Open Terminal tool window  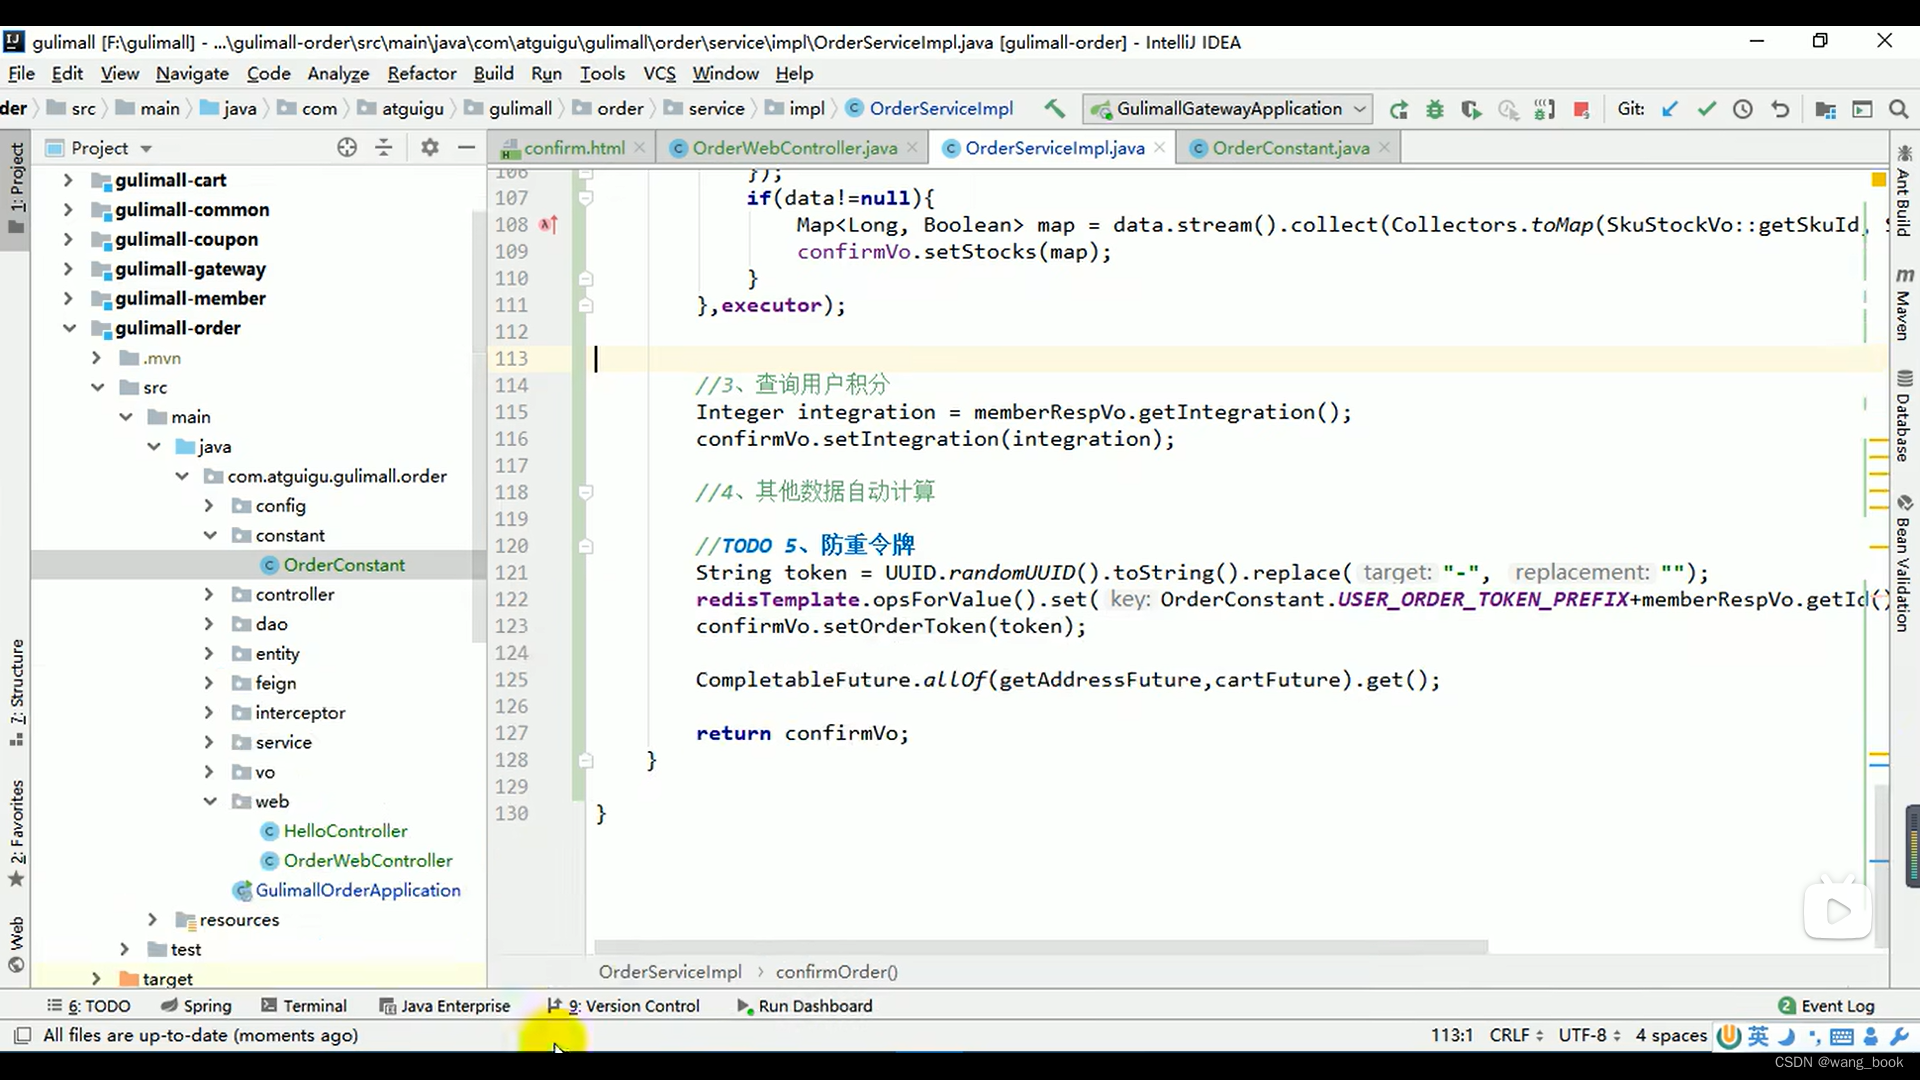(x=304, y=1006)
